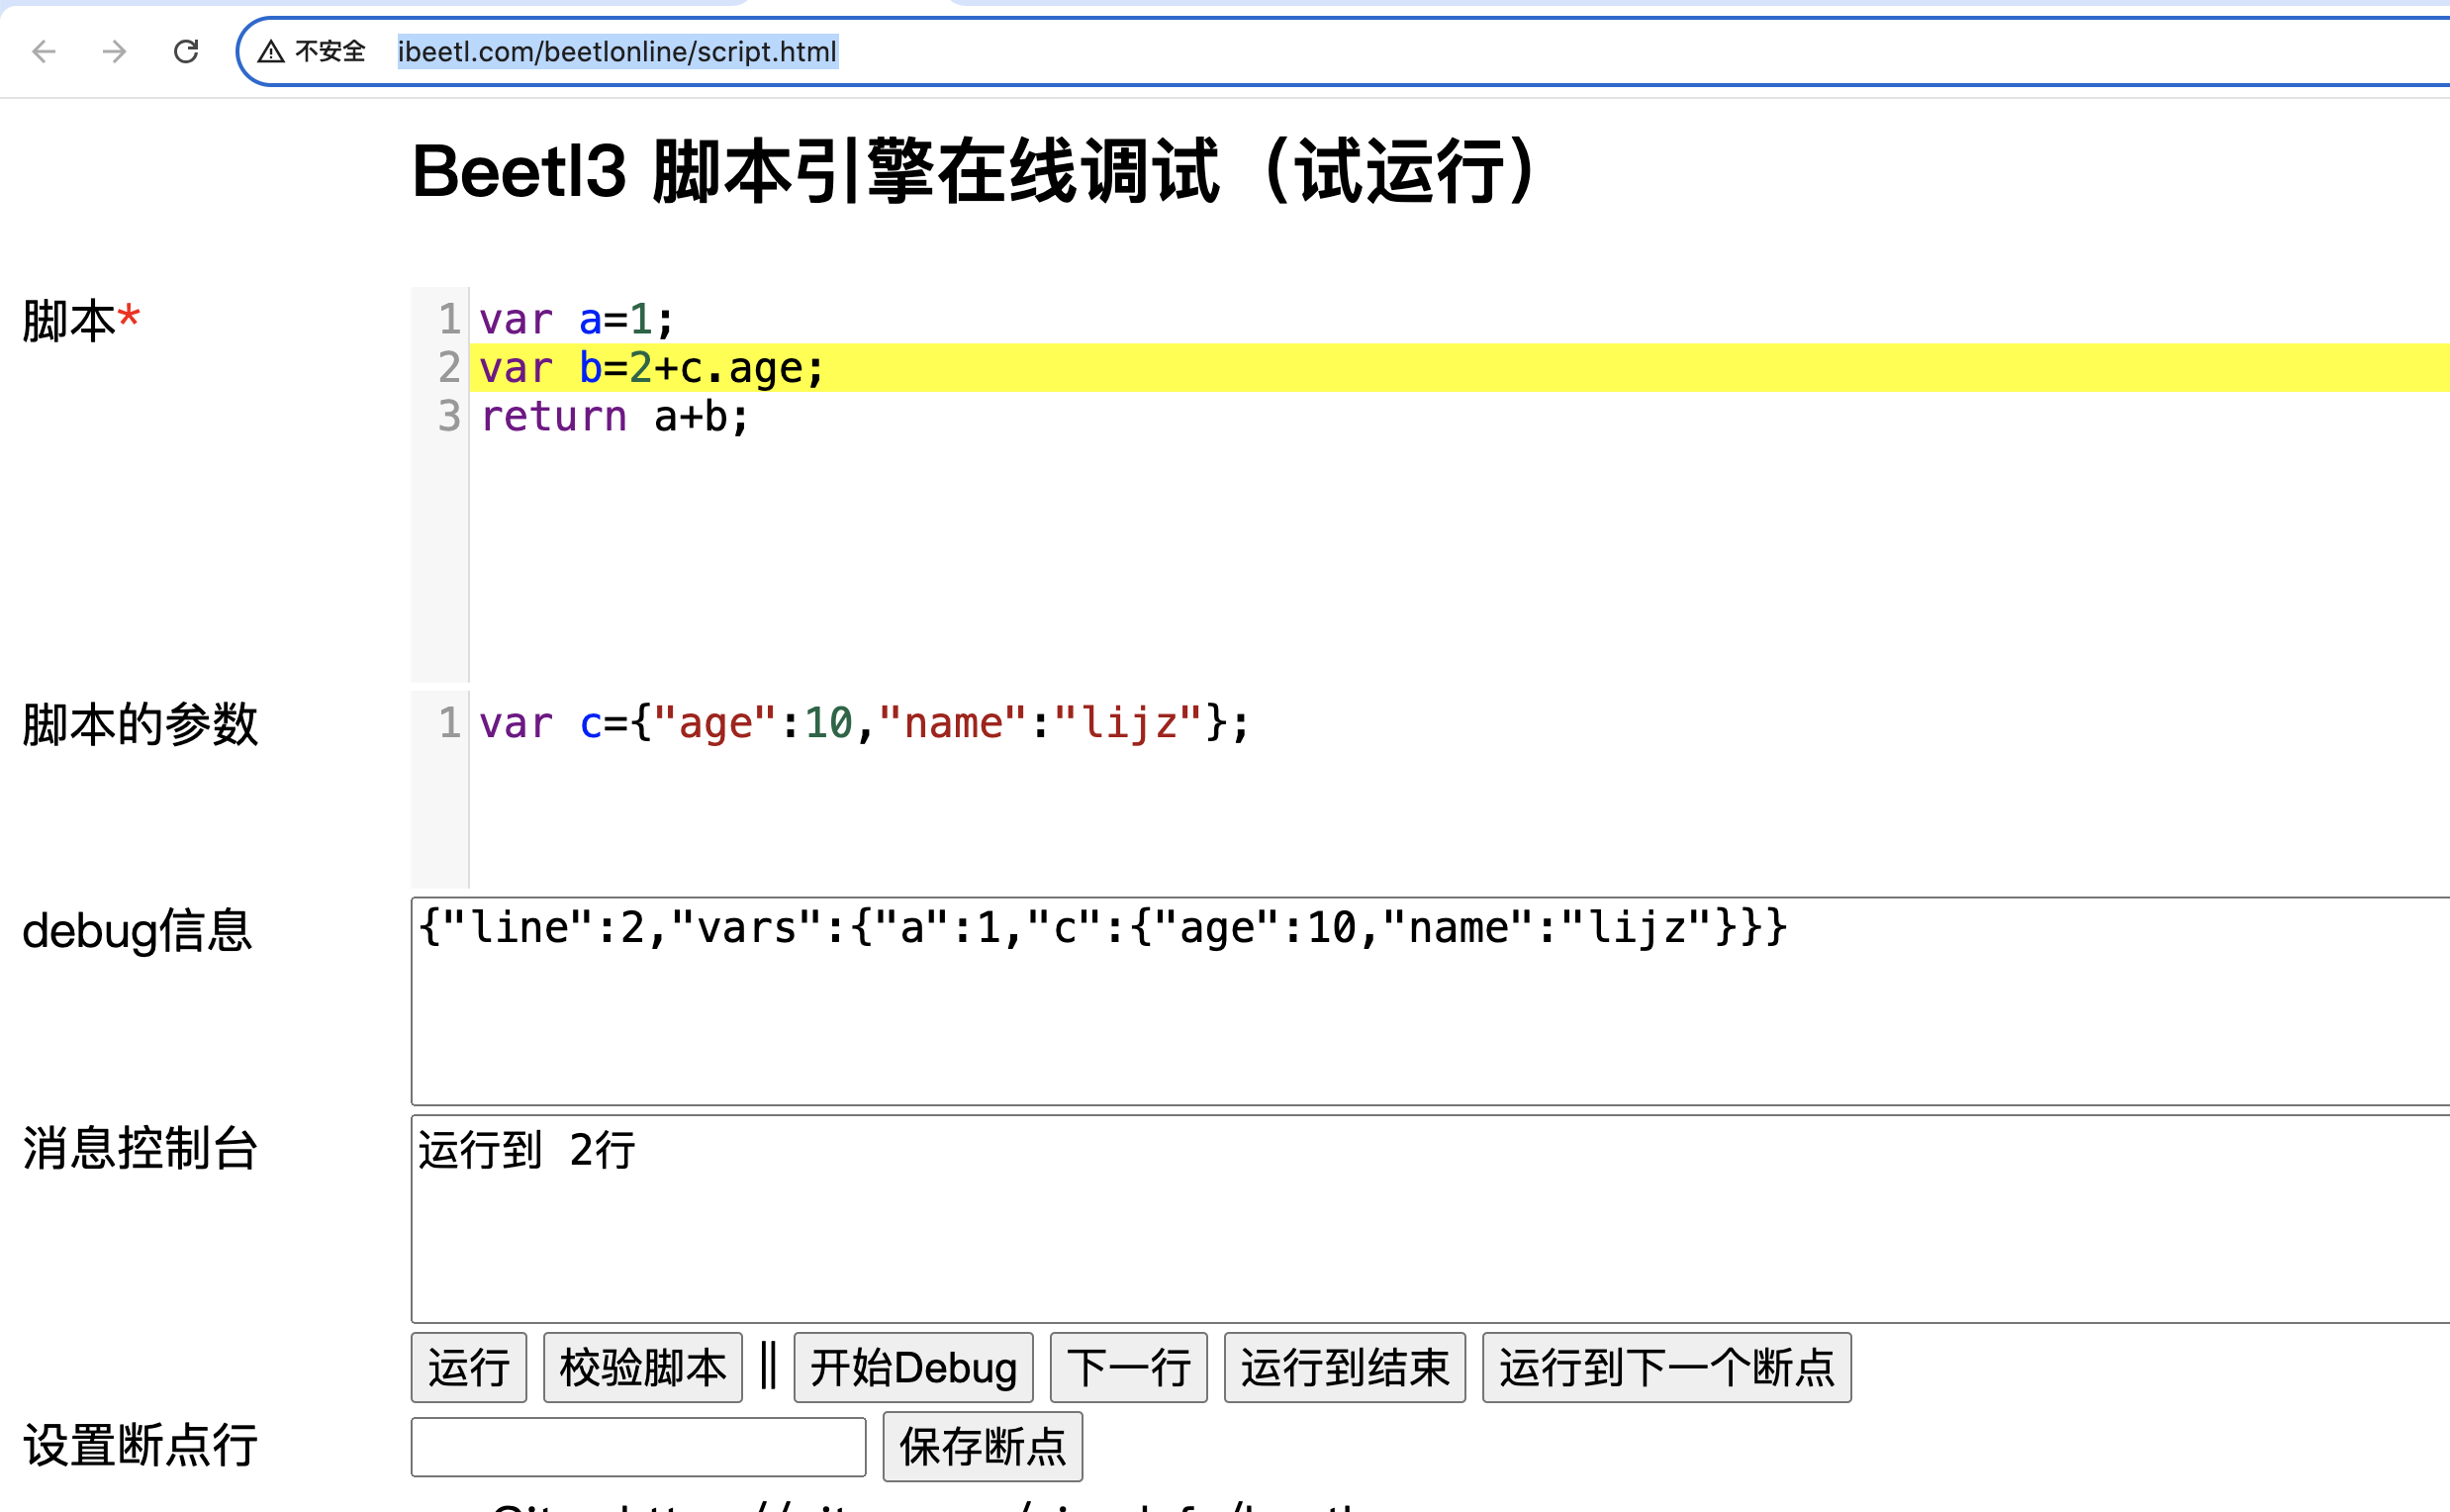Step to next line with 下一行
Image resolution: width=2450 pixels, height=1512 pixels.
[x=1127, y=1367]
